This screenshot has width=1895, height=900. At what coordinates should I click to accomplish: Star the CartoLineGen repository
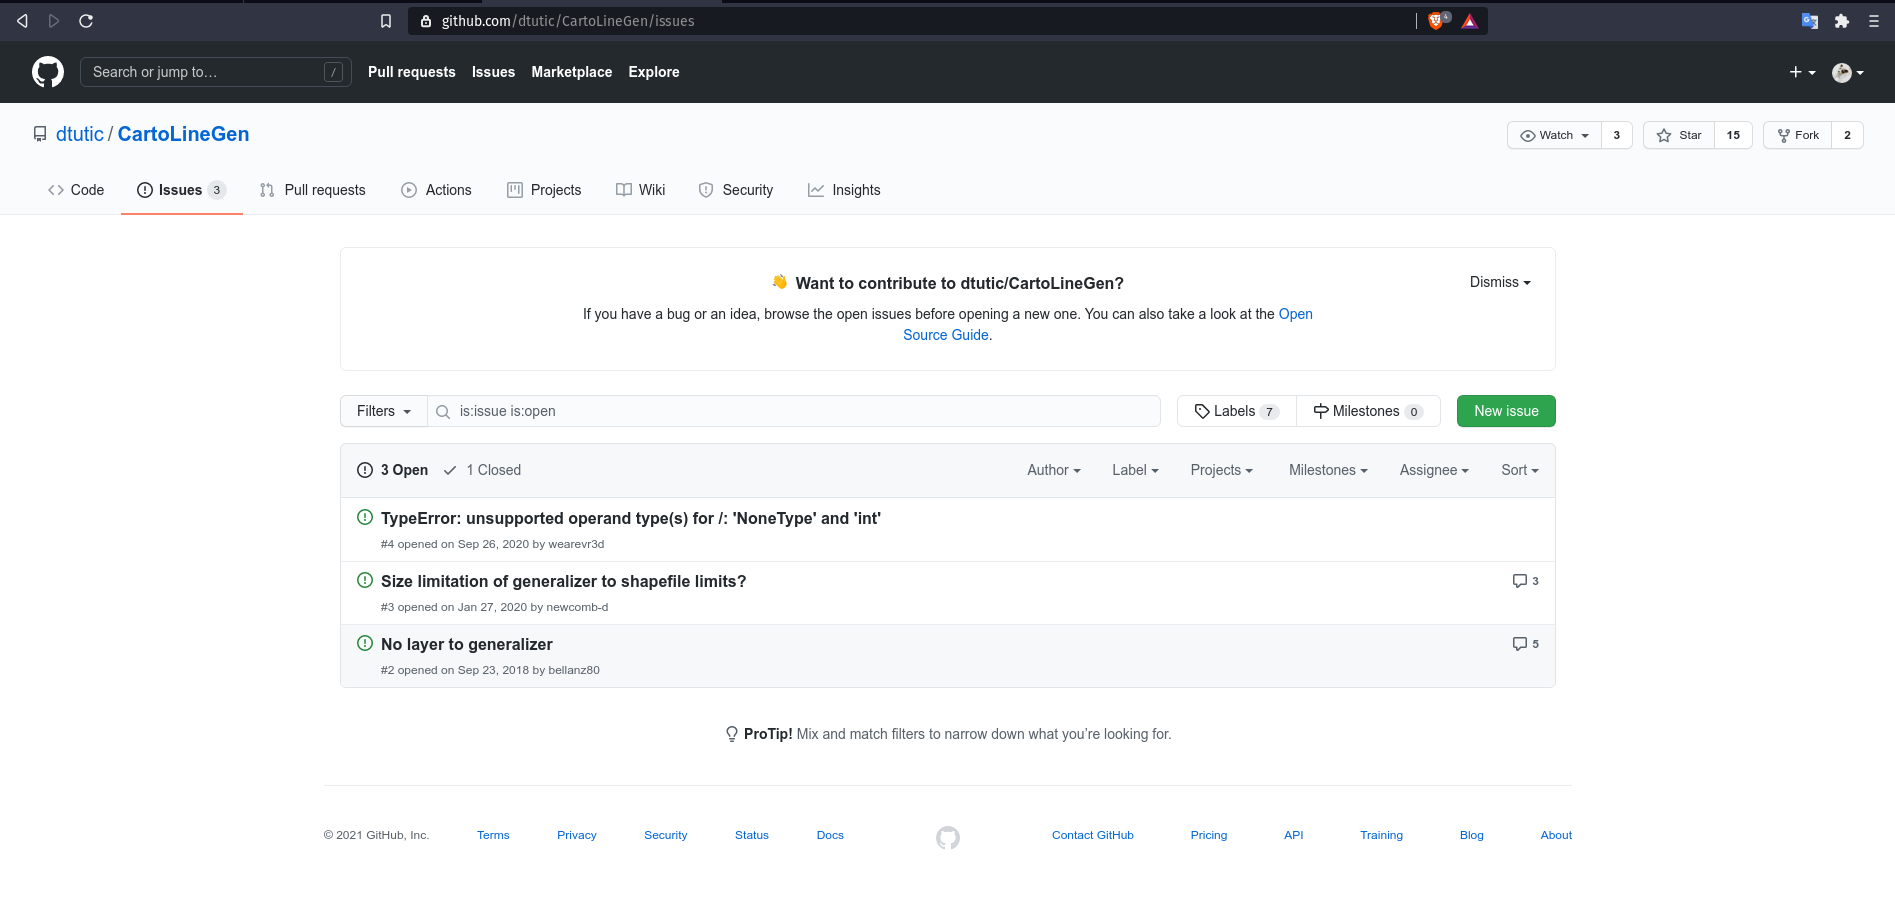1679,135
